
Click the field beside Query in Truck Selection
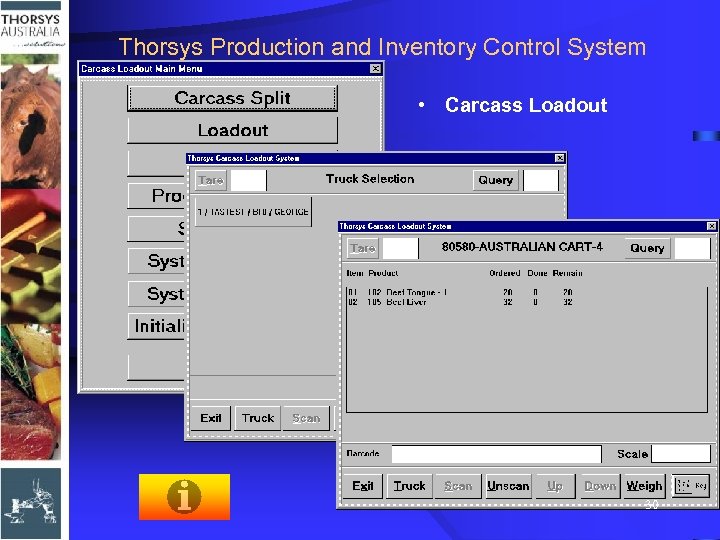pyautogui.click(x=541, y=180)
